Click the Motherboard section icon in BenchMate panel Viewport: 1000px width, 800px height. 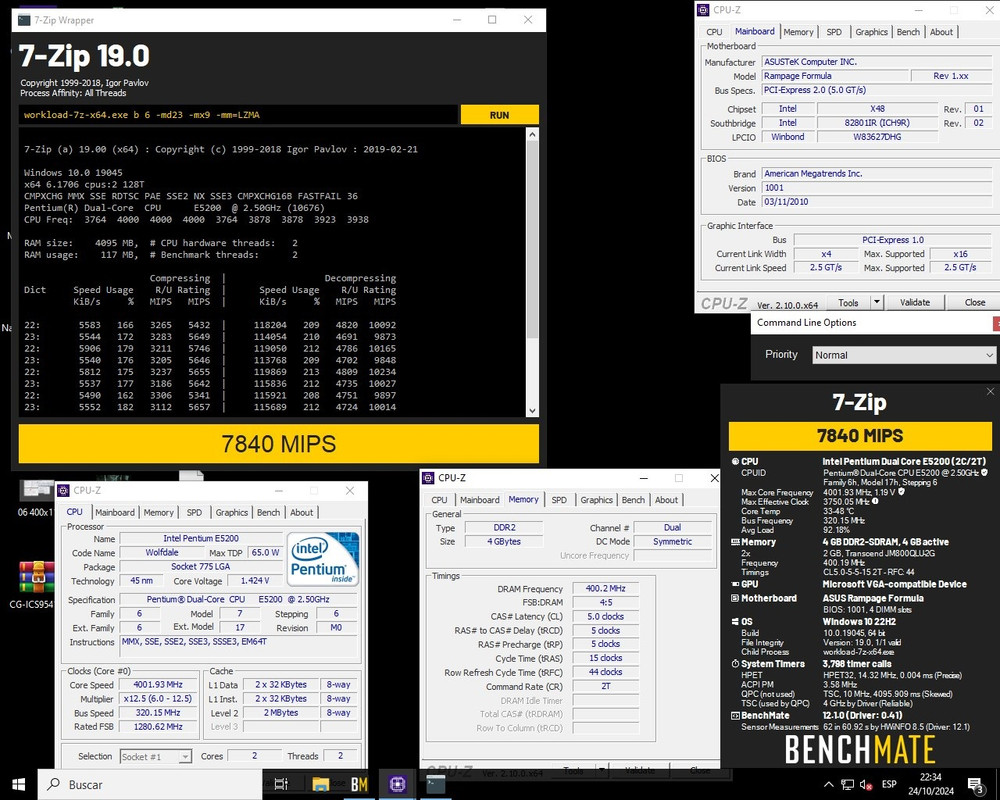735,598
